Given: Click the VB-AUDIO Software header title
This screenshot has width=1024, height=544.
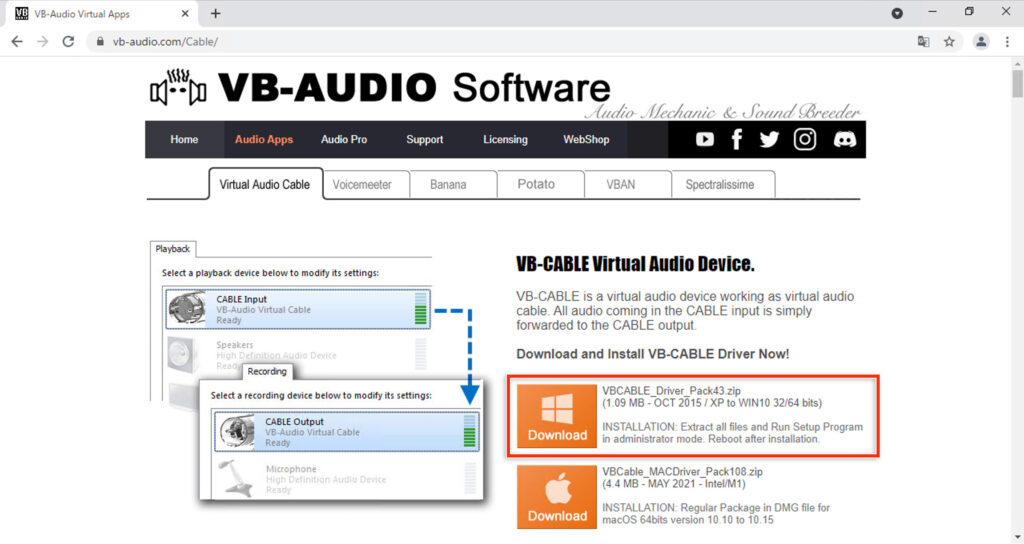Looking at the screenshot, I should (x=414, y=88).
